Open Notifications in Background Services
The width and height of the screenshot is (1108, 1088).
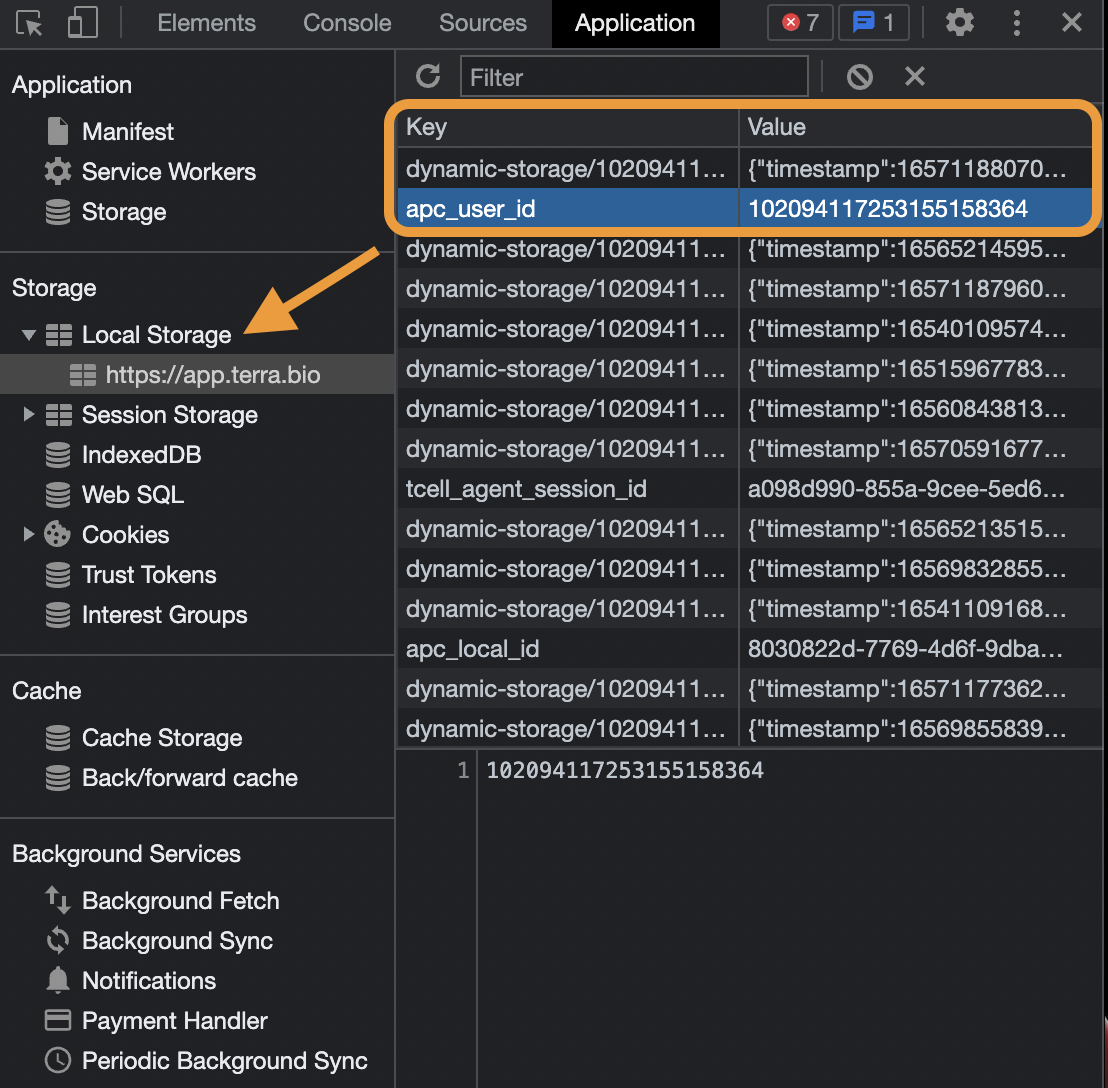(148, 981)
